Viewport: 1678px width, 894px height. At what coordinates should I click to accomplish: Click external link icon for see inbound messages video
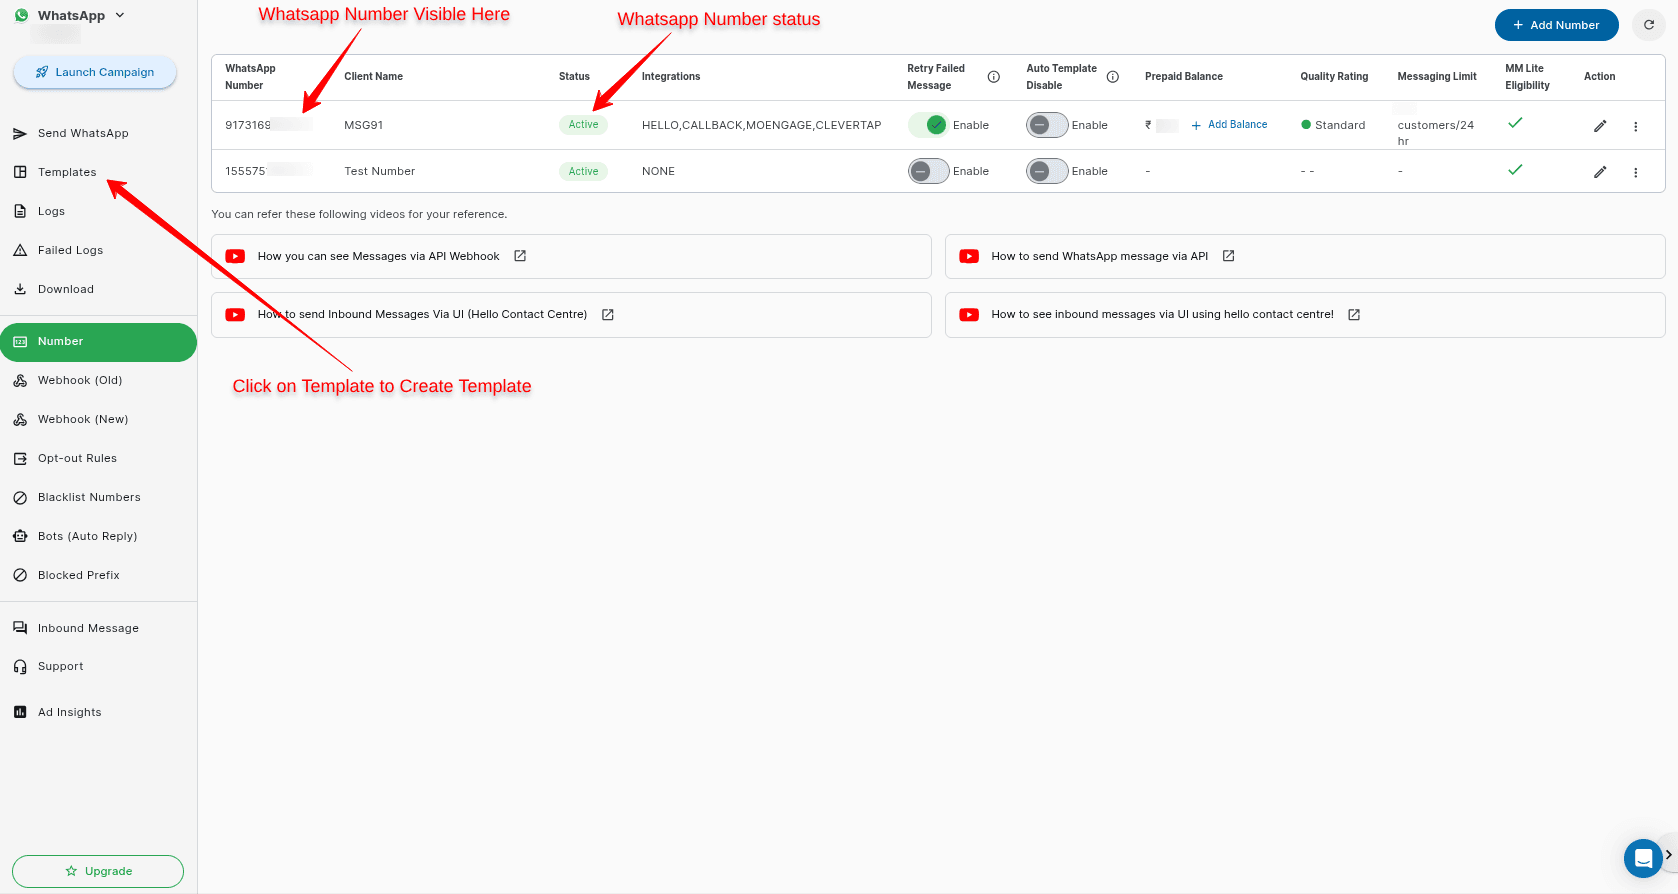[1354, 314]
